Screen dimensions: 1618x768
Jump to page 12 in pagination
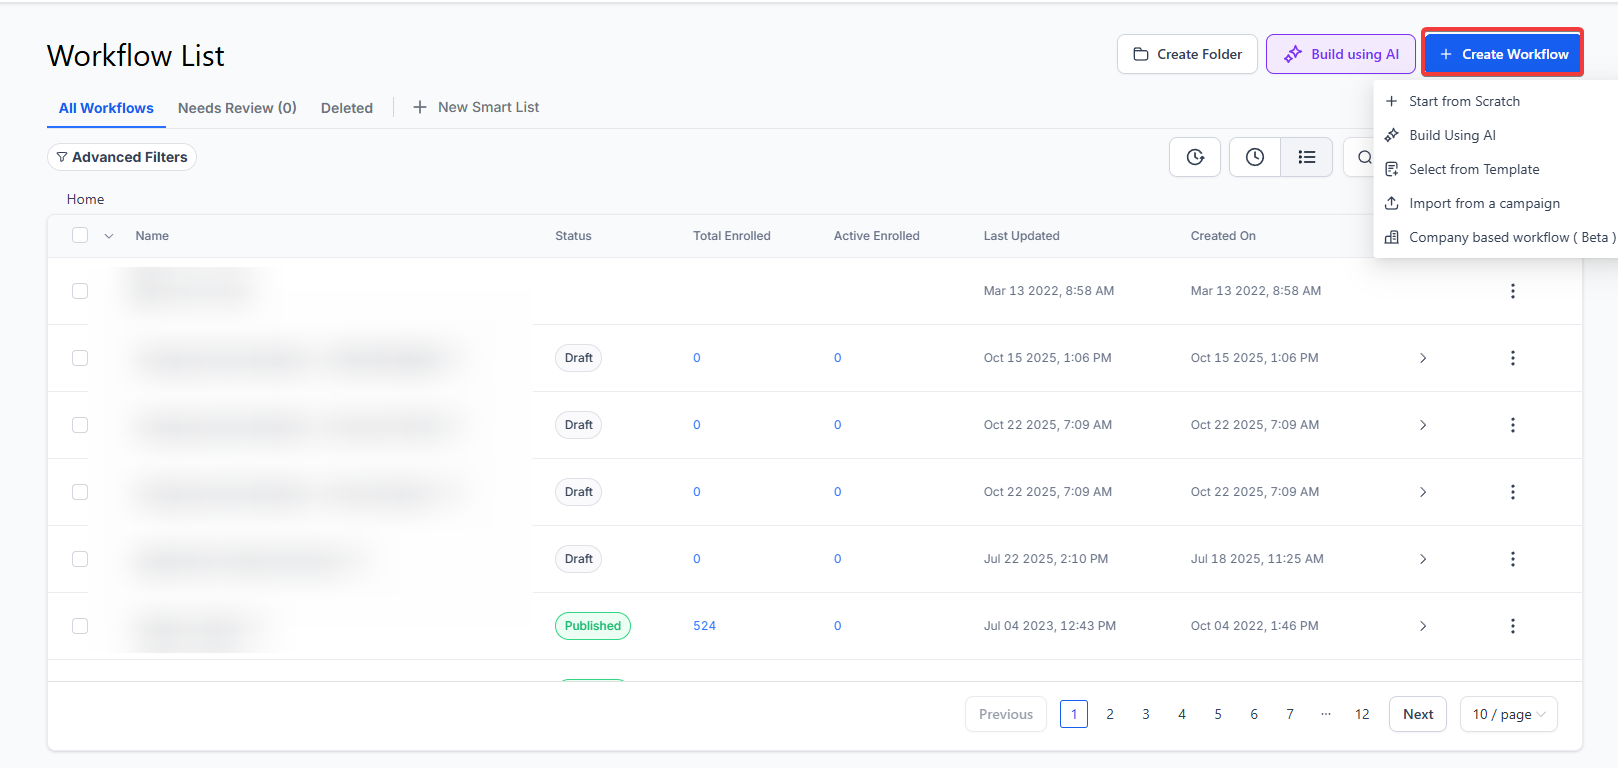[x=1362, y=714]
